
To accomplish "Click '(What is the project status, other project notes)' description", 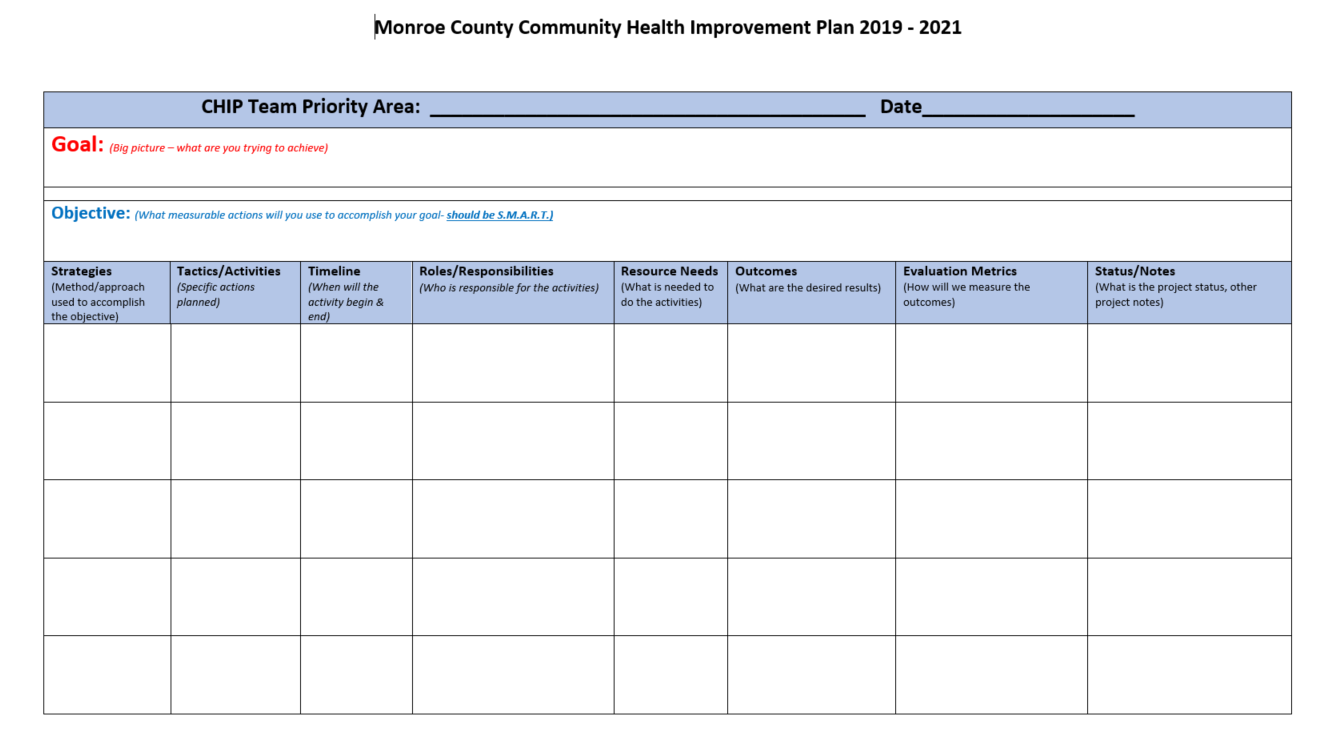I will point(1176,294).
